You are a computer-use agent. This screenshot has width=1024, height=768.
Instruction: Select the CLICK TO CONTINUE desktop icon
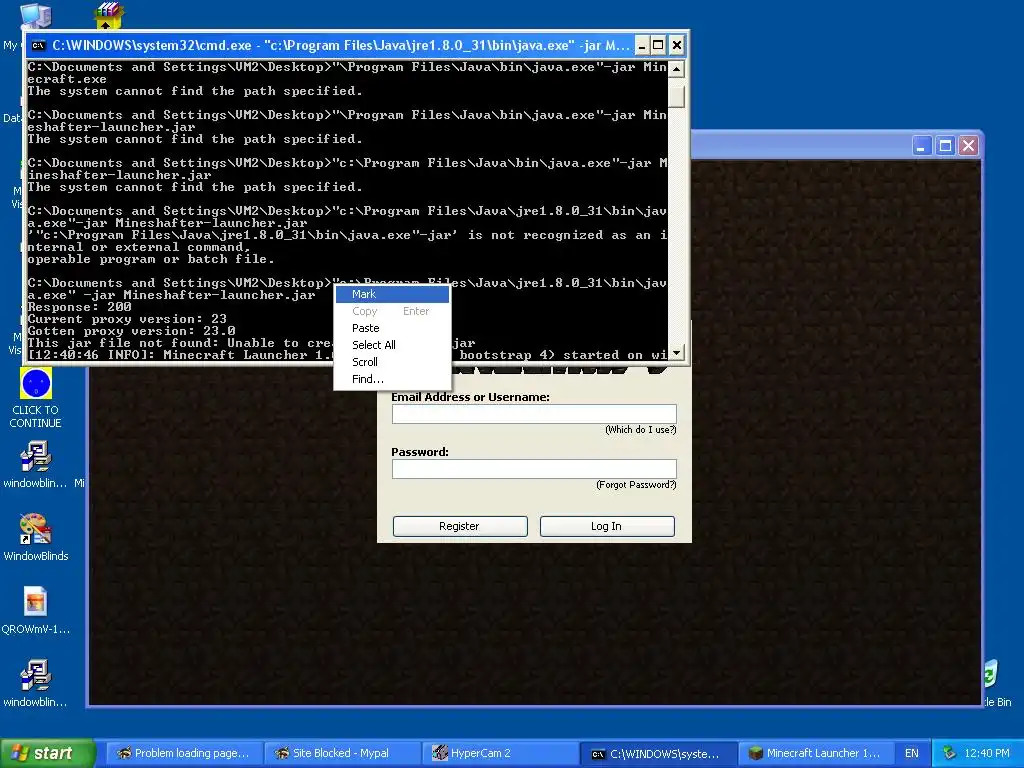[x=36, y=398]
